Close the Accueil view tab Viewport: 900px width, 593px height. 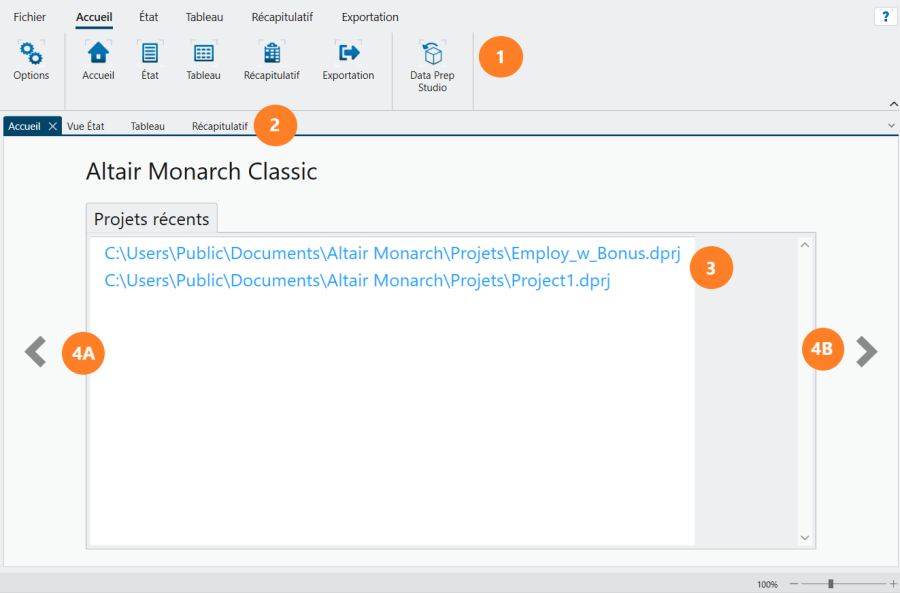click(x=52, y=126)
